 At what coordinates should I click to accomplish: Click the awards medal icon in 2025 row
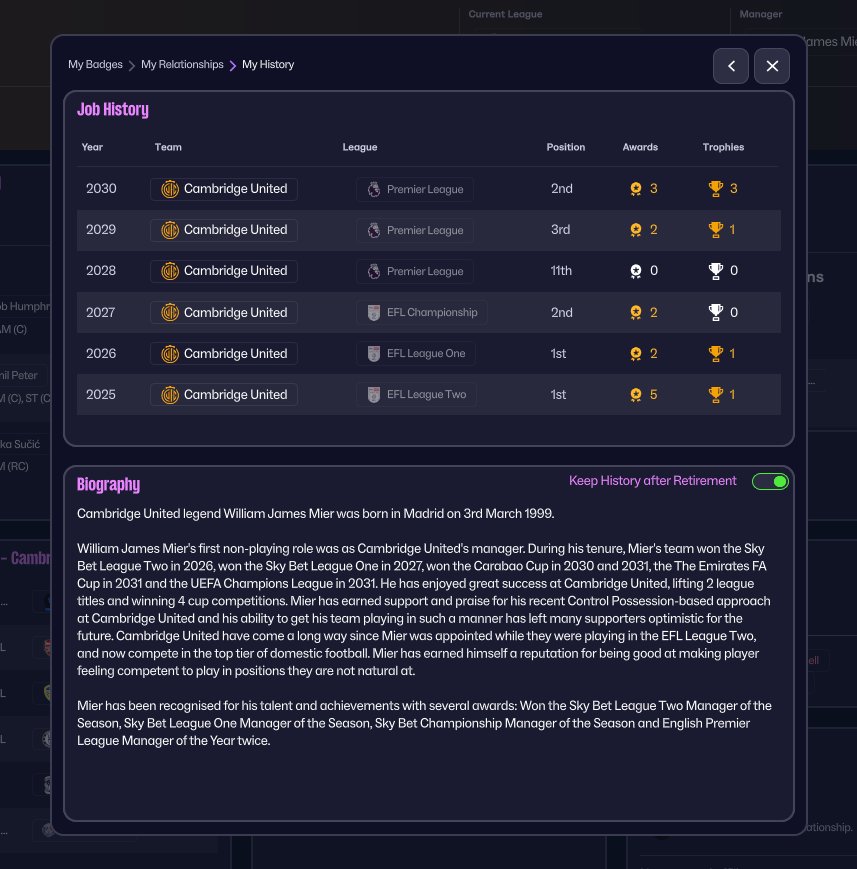pos(635,395)
